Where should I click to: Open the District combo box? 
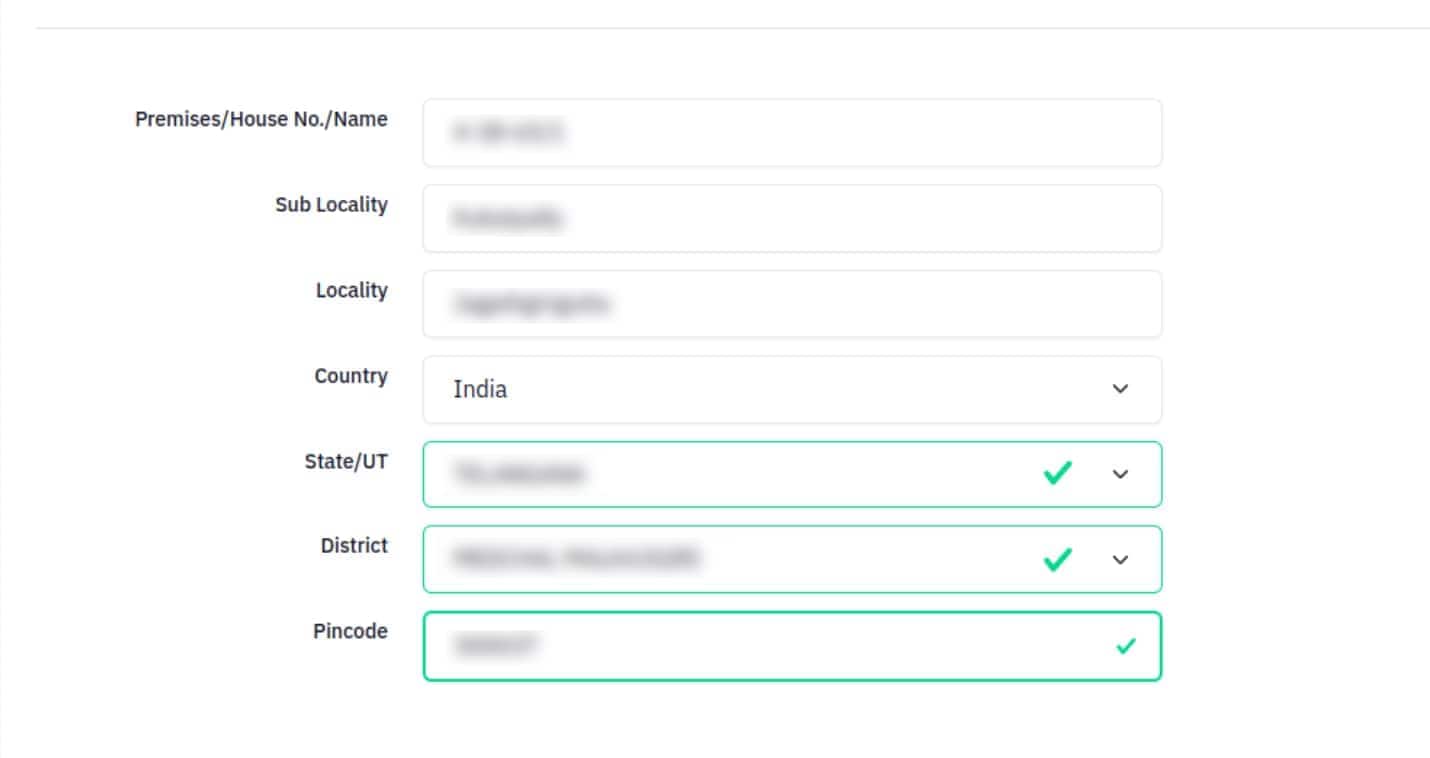coord(792,559)
